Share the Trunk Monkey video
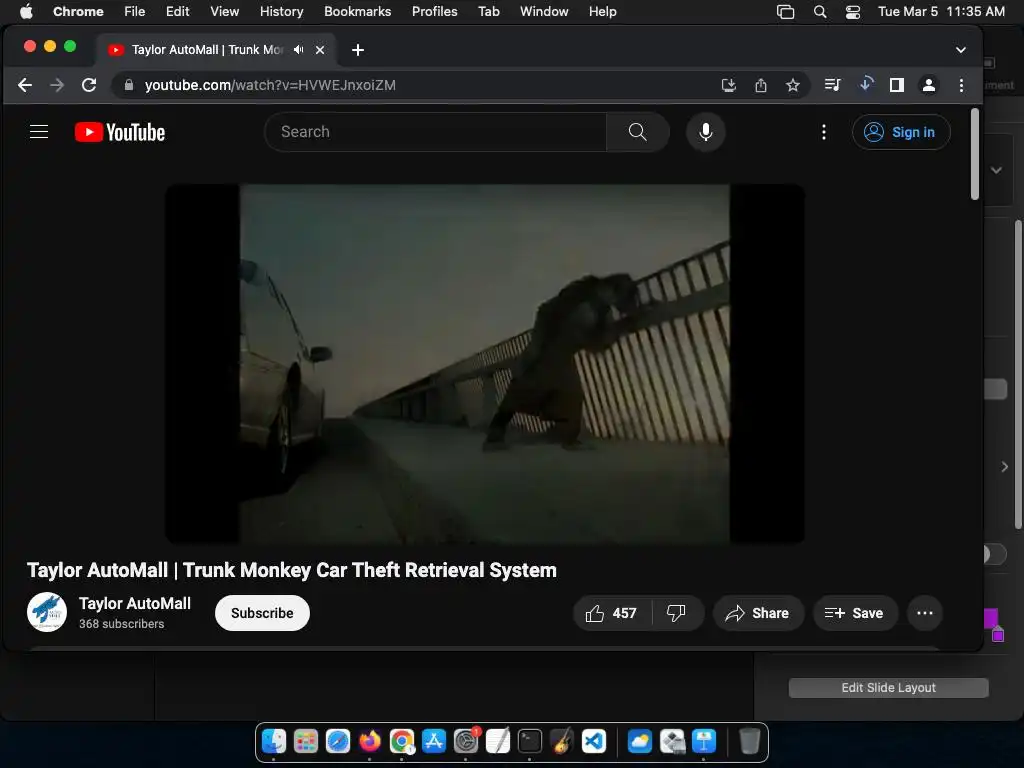The image size is (1024, 768). pos(758,613)
